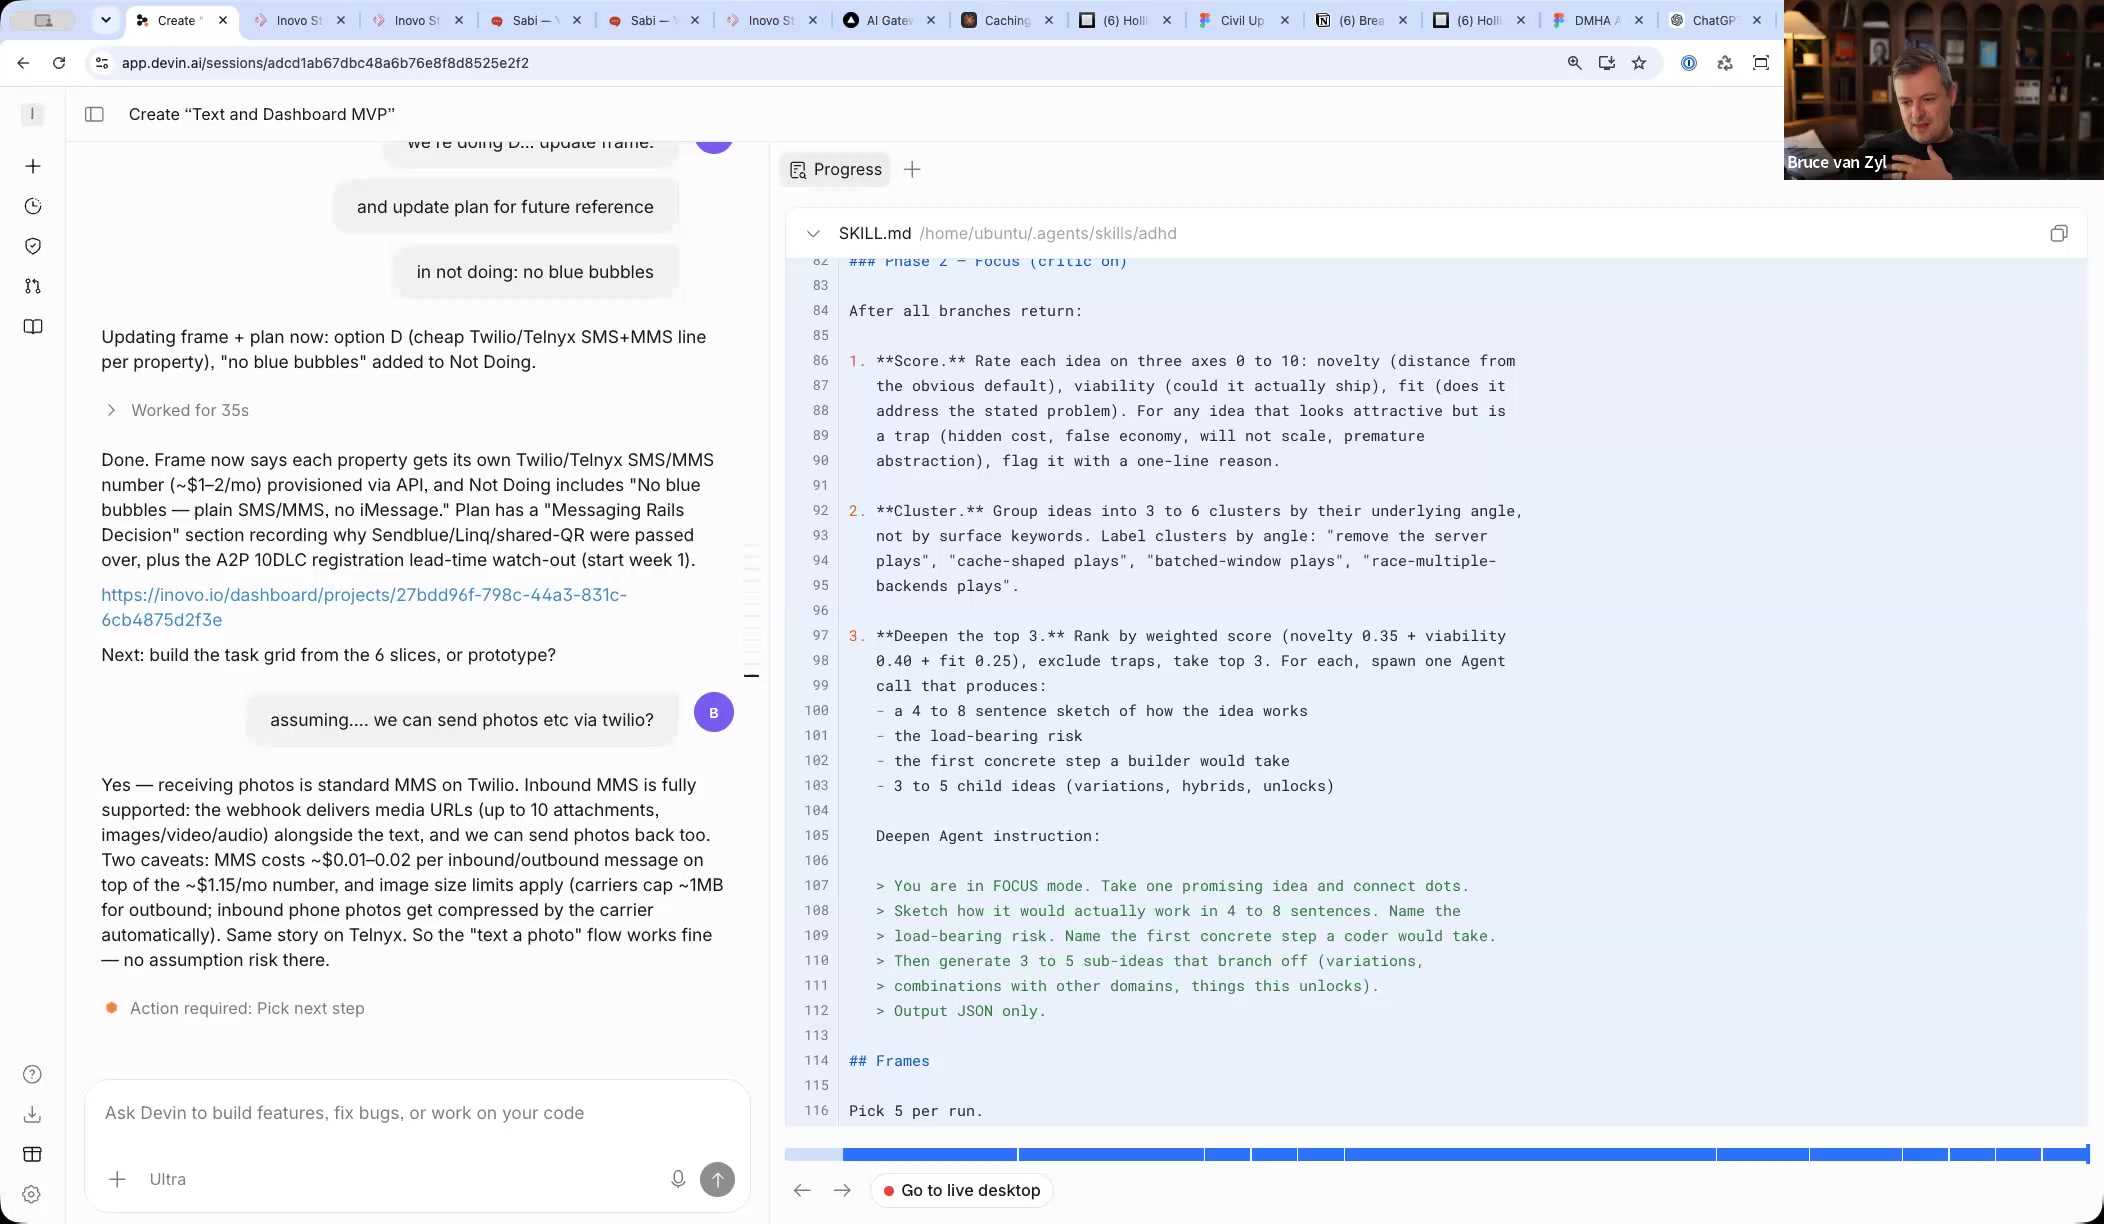This screenshot has width=2104, height=1224.
Task: Click the message 'in not doing: no blue bubbles'
Action: [535, 272]
